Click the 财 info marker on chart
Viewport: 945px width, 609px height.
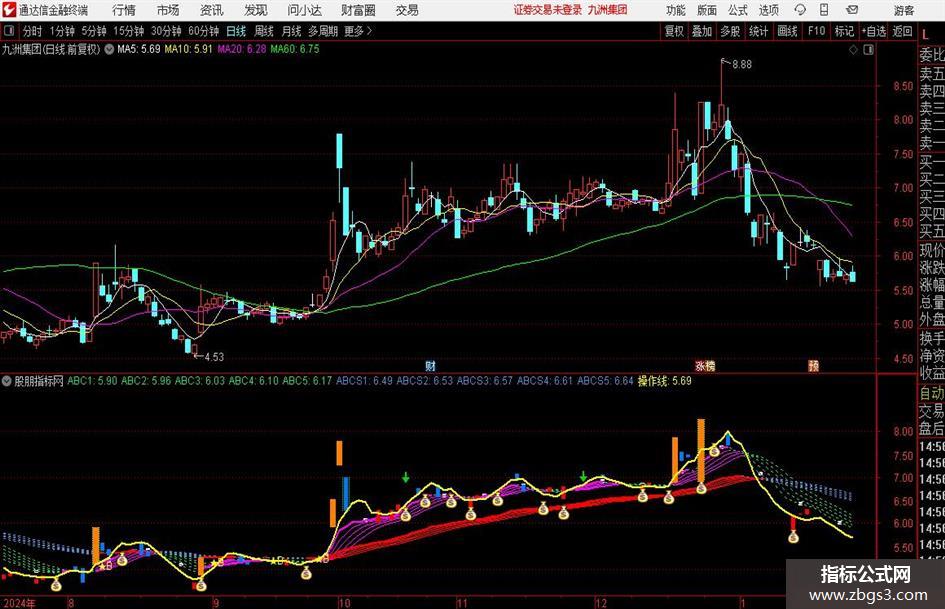click(x=430, y=365)
